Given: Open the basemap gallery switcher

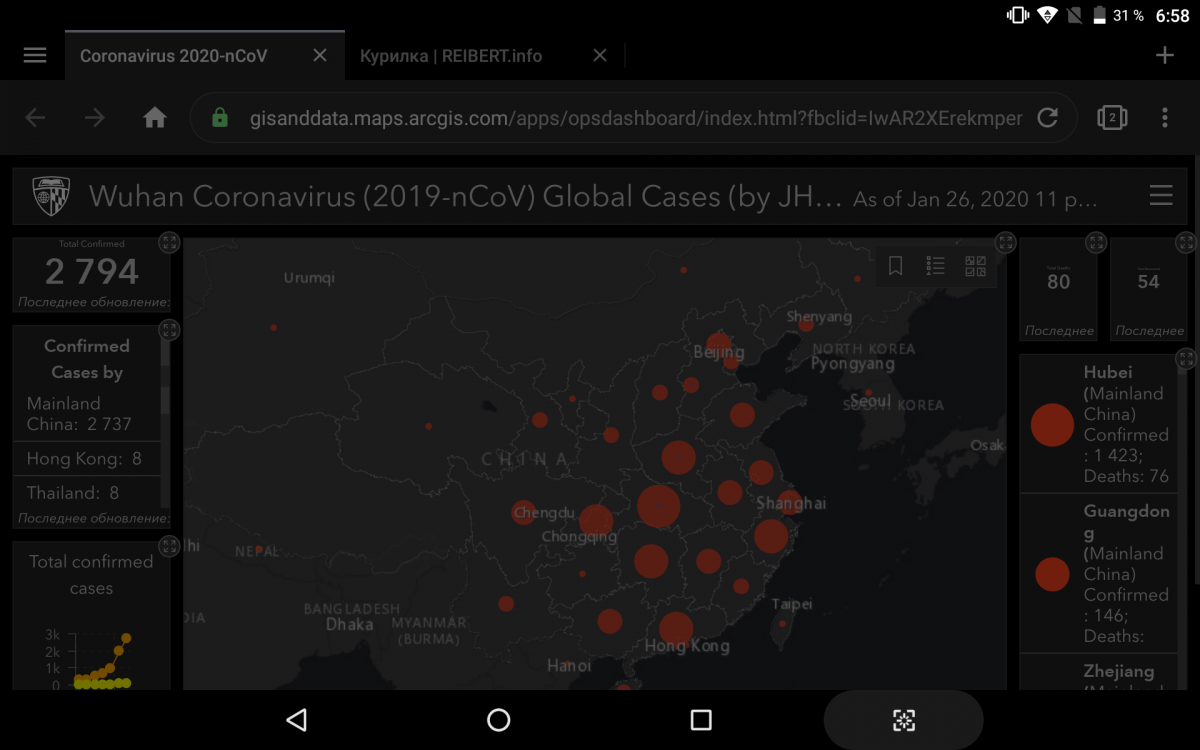Looking at the screenshot, I should (975, 266).
